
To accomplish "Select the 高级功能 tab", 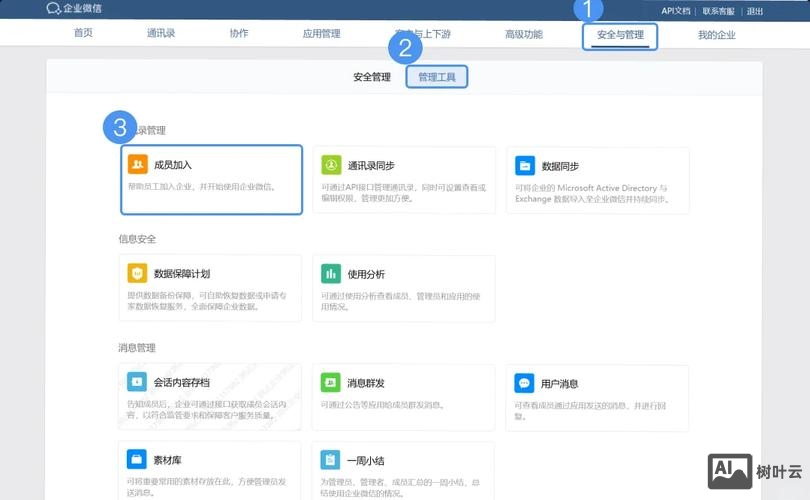I will [x=524, y=34].
